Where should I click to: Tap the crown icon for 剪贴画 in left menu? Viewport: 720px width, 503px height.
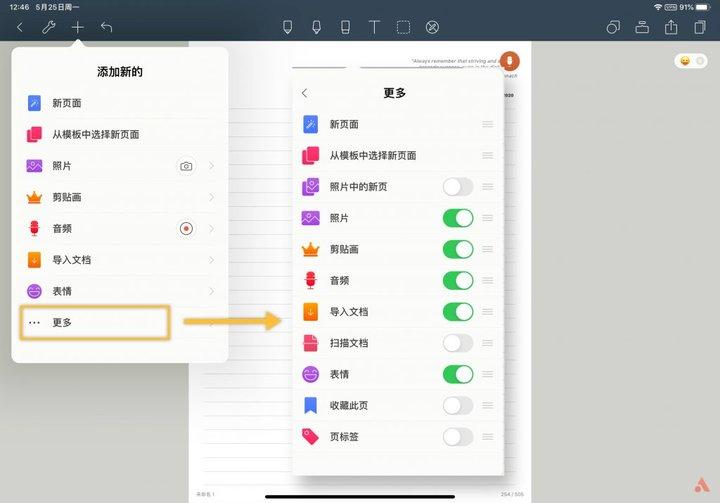tap(34, 198)
